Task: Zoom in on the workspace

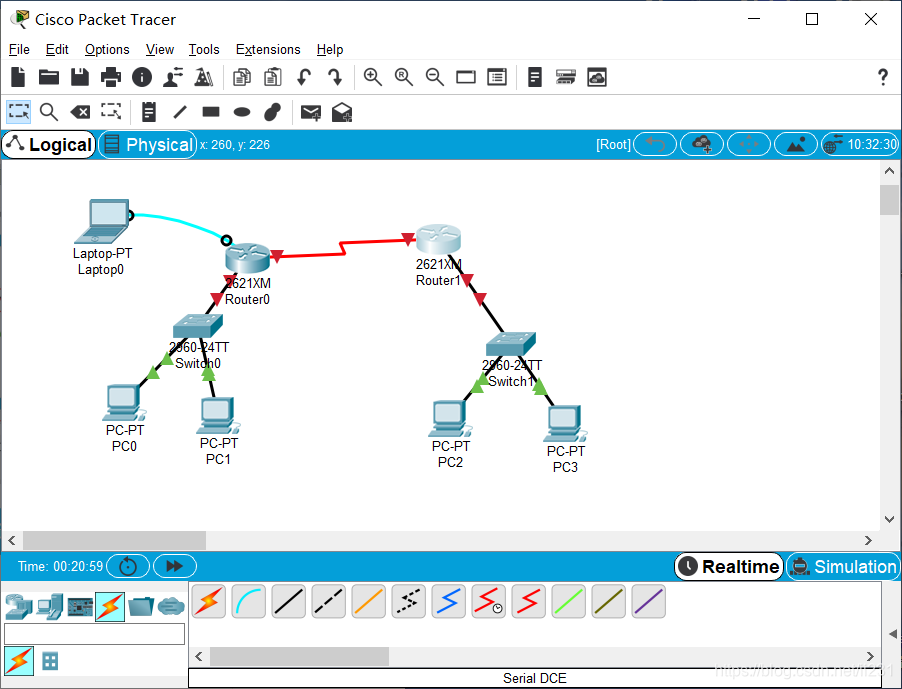Action: [x=373, y=77]
